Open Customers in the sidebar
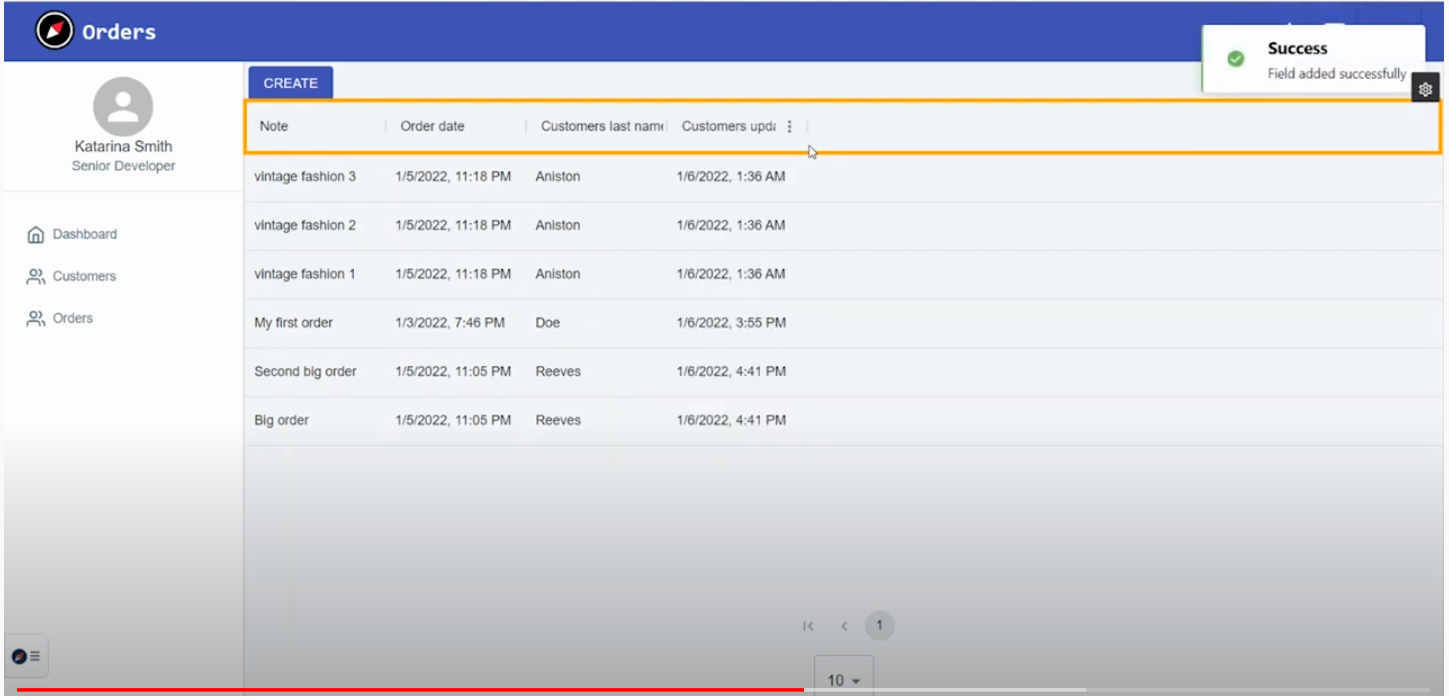This screenshot has height=696, width=1449. coord(84,276)
